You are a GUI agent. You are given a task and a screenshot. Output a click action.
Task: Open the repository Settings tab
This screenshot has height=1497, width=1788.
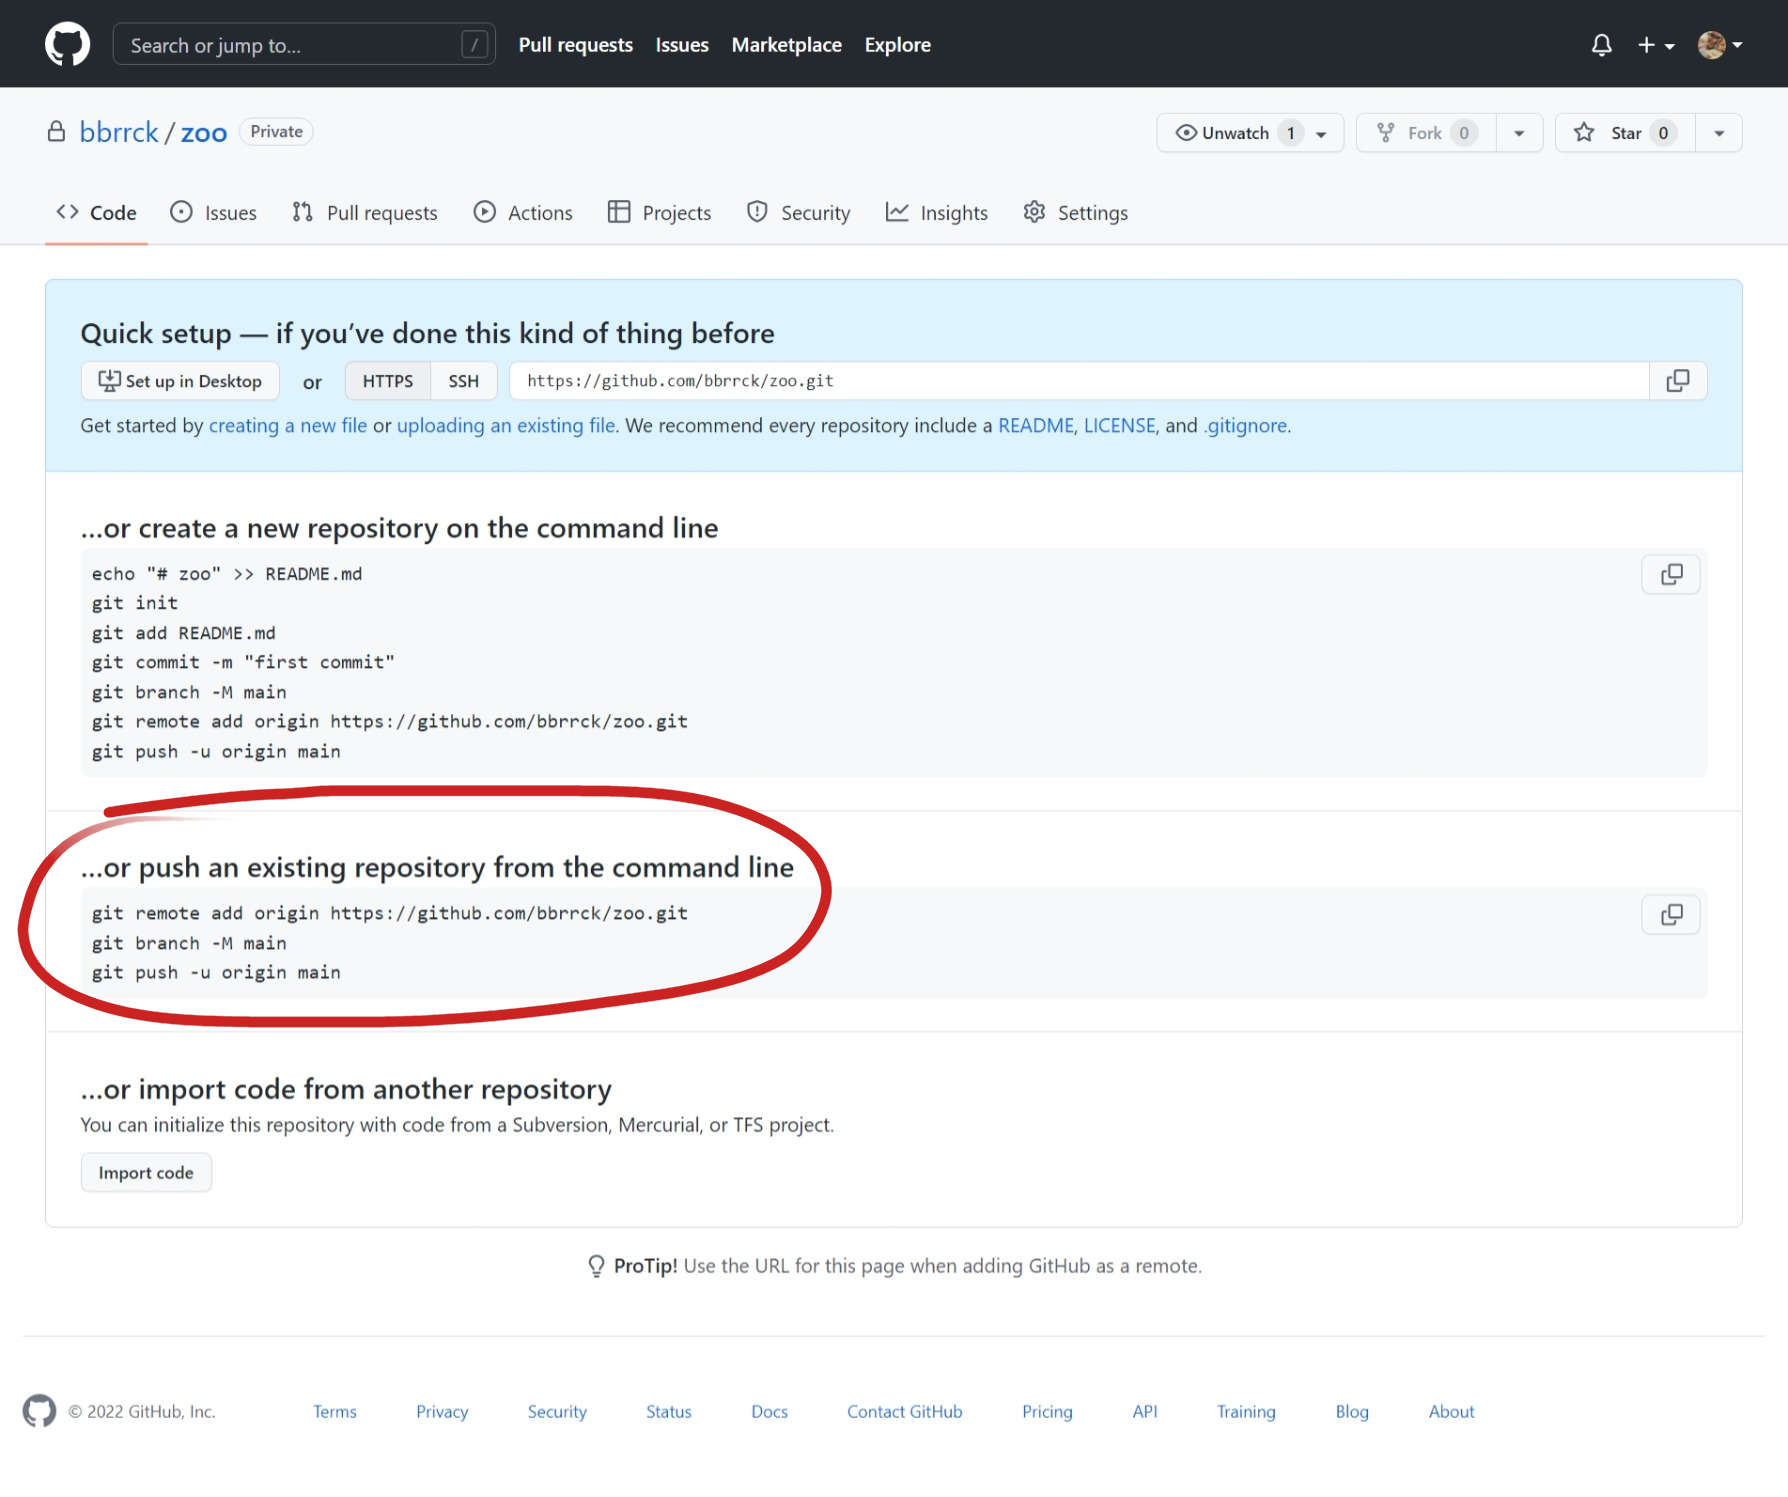click(x=1075, y=213)
